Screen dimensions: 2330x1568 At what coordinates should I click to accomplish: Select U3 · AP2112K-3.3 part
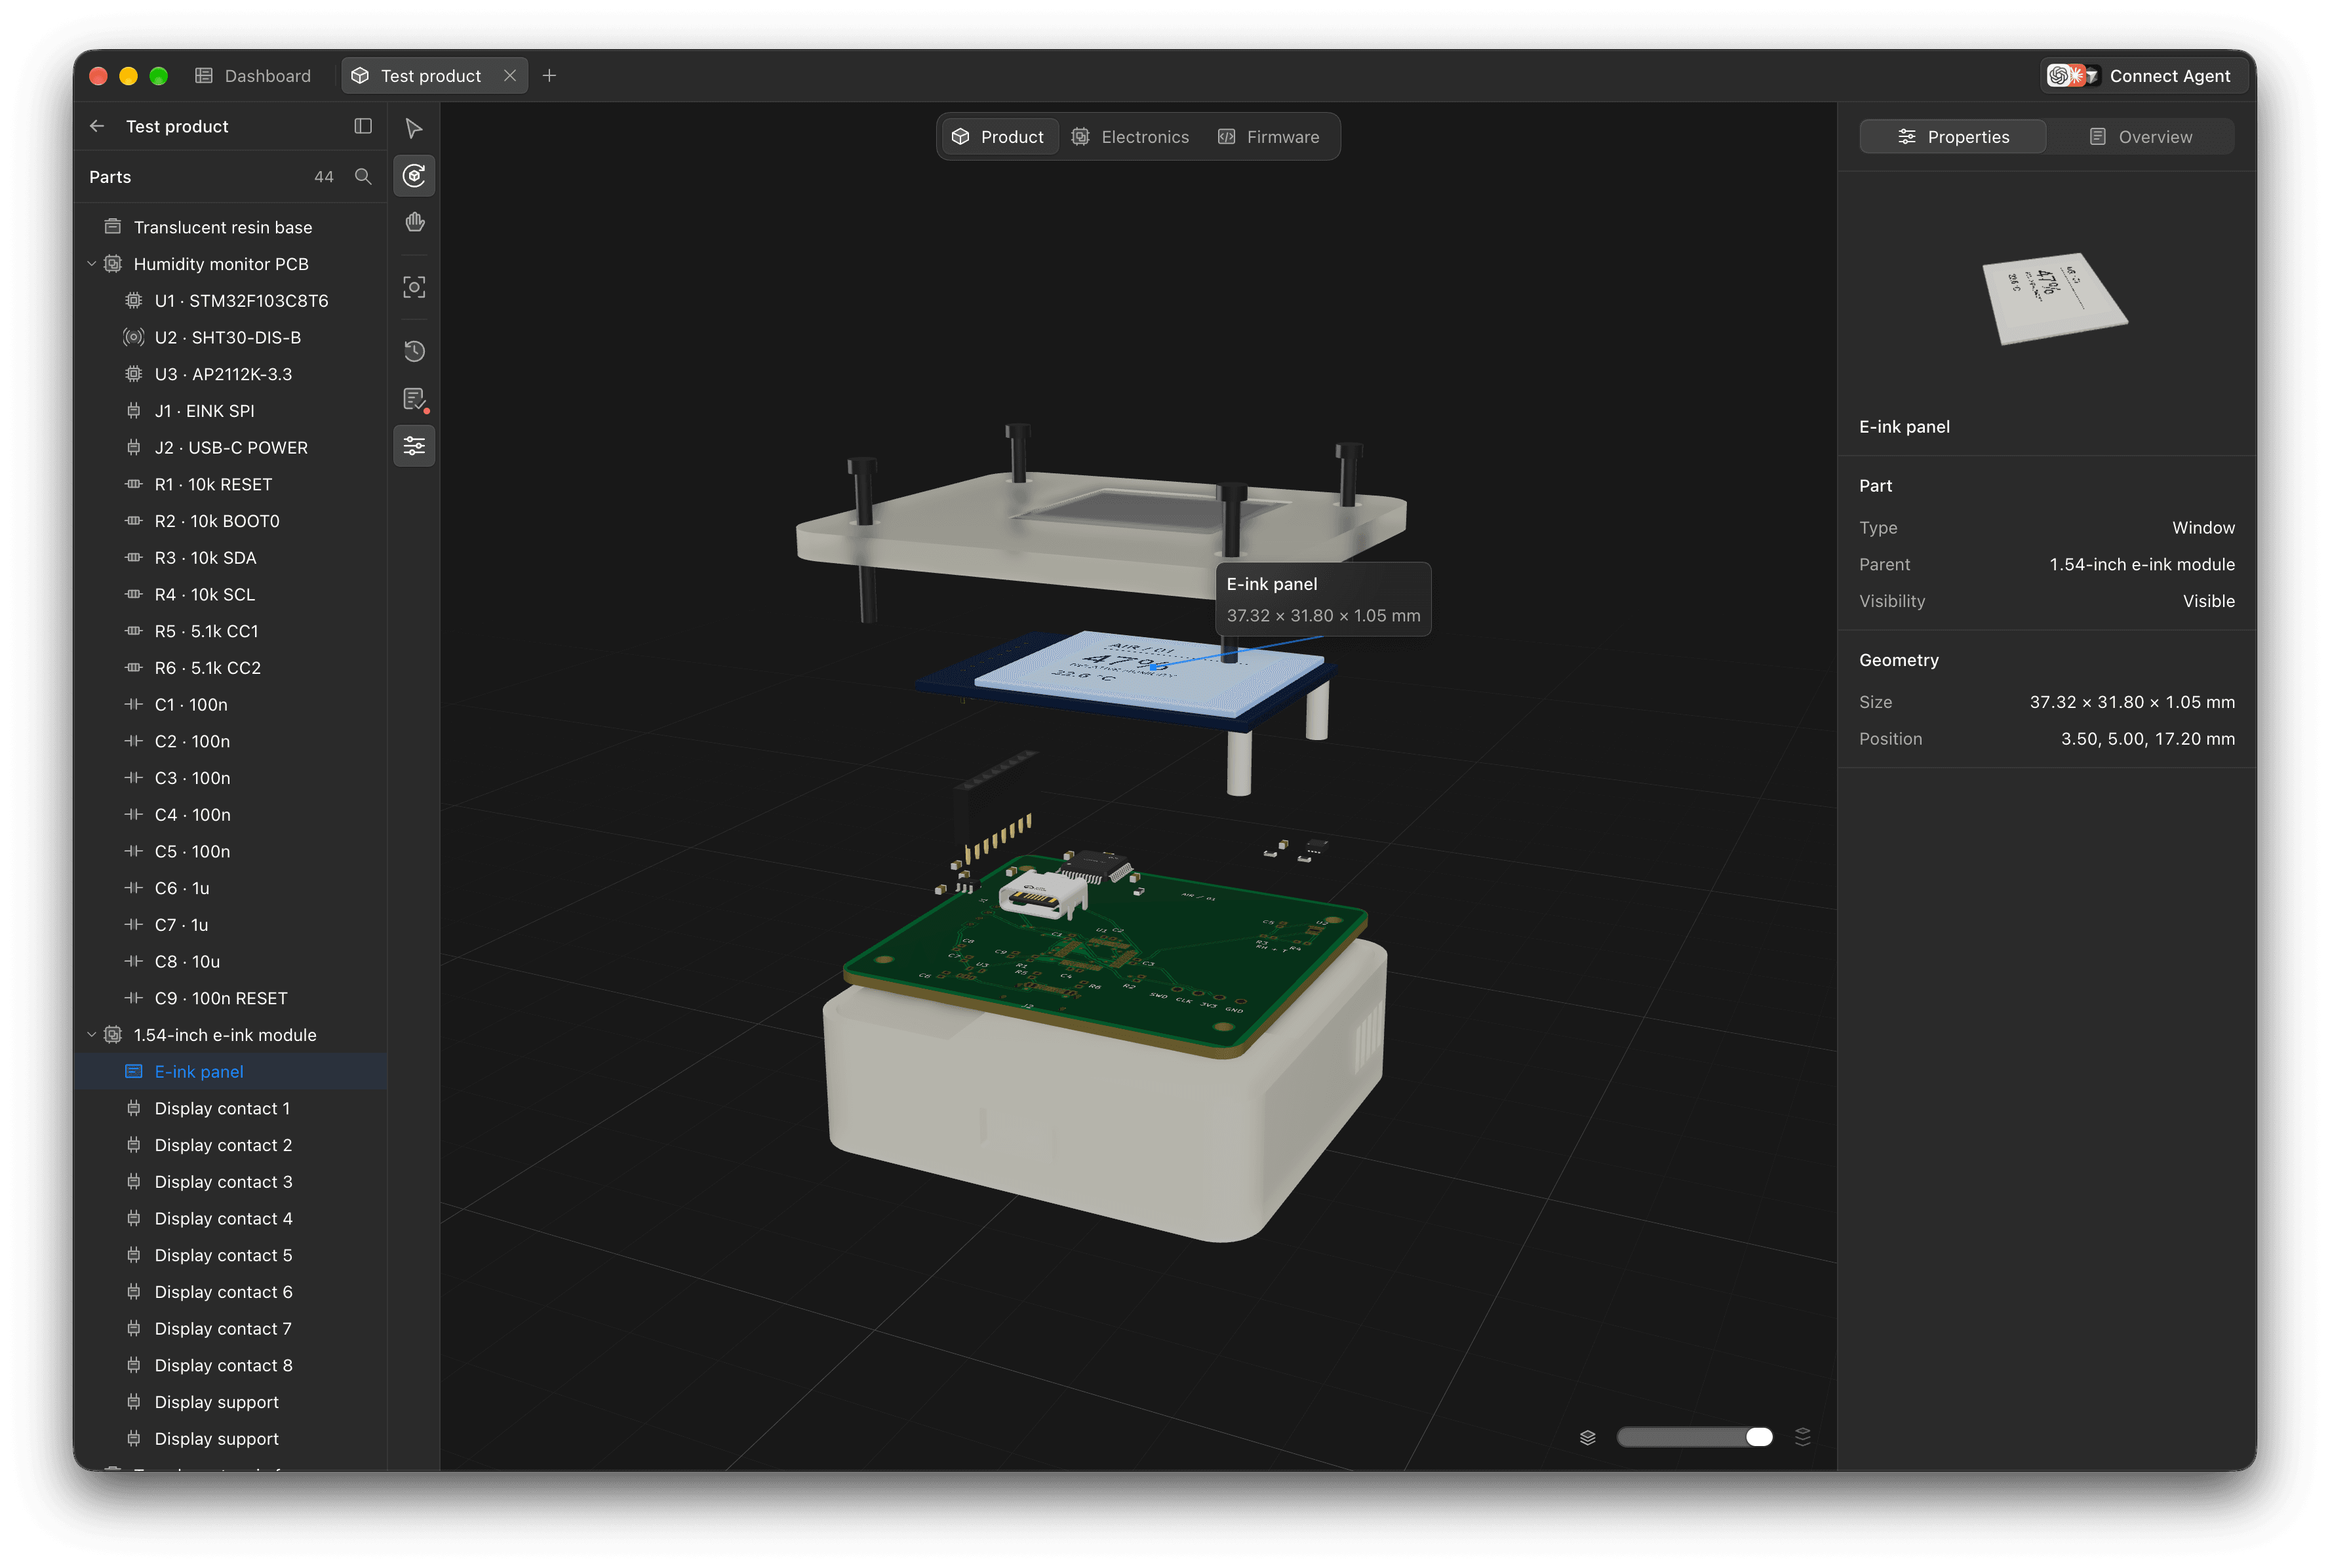pyautogui.click(x=231, y=374)
